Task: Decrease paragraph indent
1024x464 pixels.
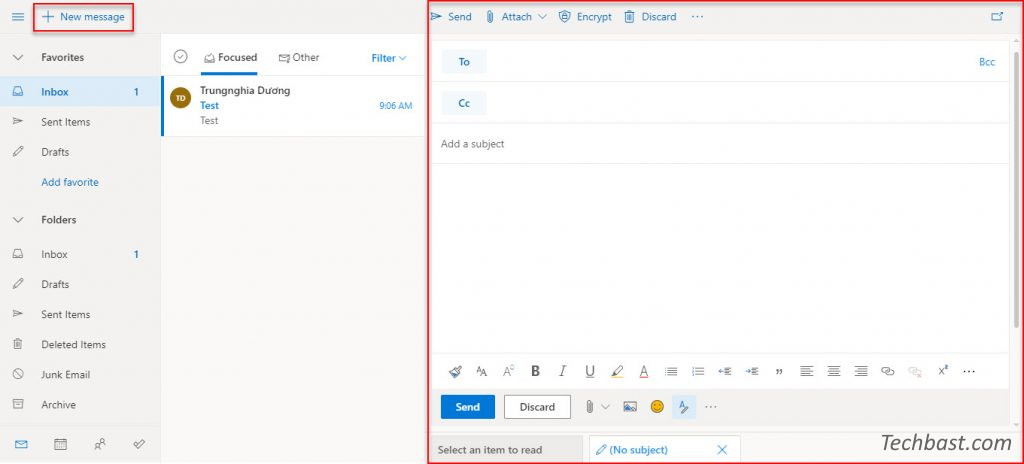Action: [x=725, y=371]
